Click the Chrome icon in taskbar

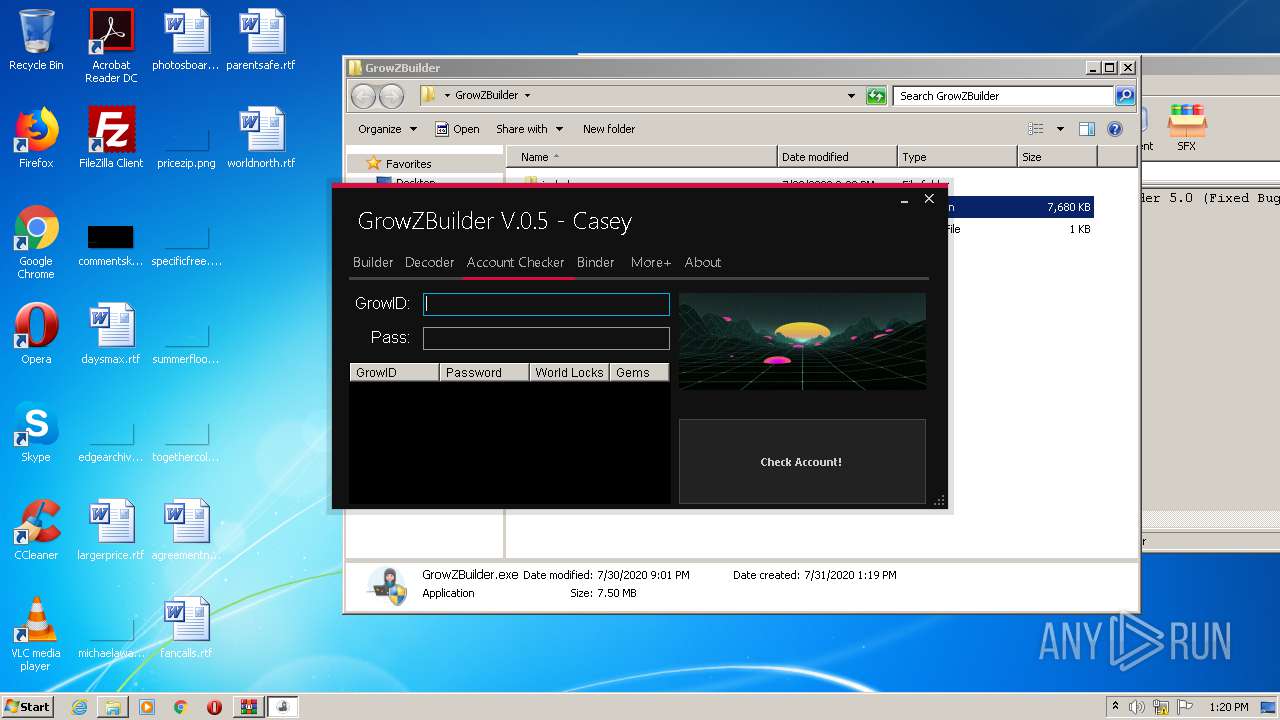180,707
